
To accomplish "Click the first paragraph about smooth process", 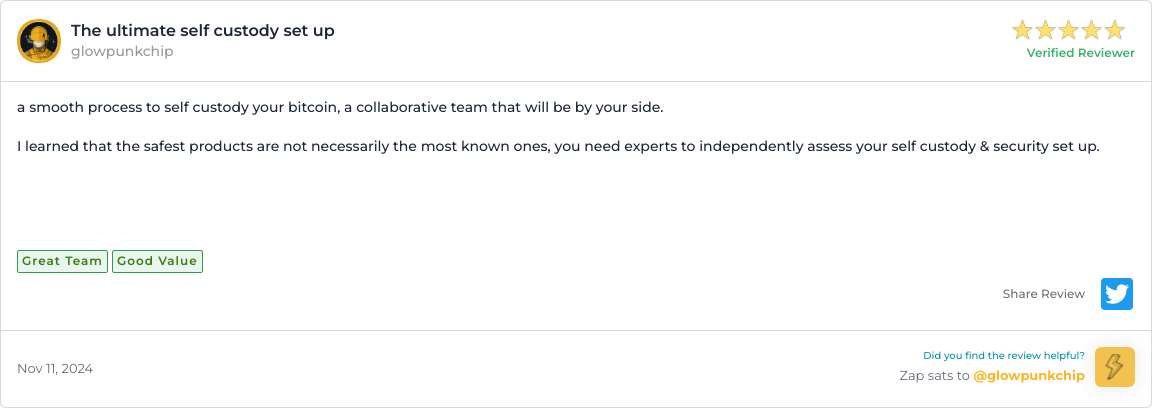I will click(340, 107).
